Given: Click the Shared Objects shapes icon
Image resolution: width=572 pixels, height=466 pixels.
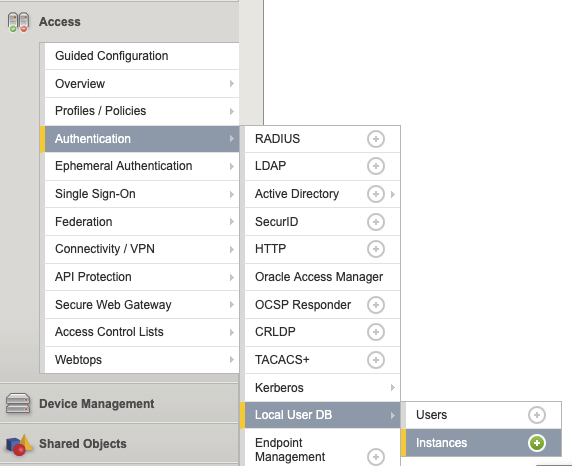Looking at the screenshot, I should coord(19,444).
